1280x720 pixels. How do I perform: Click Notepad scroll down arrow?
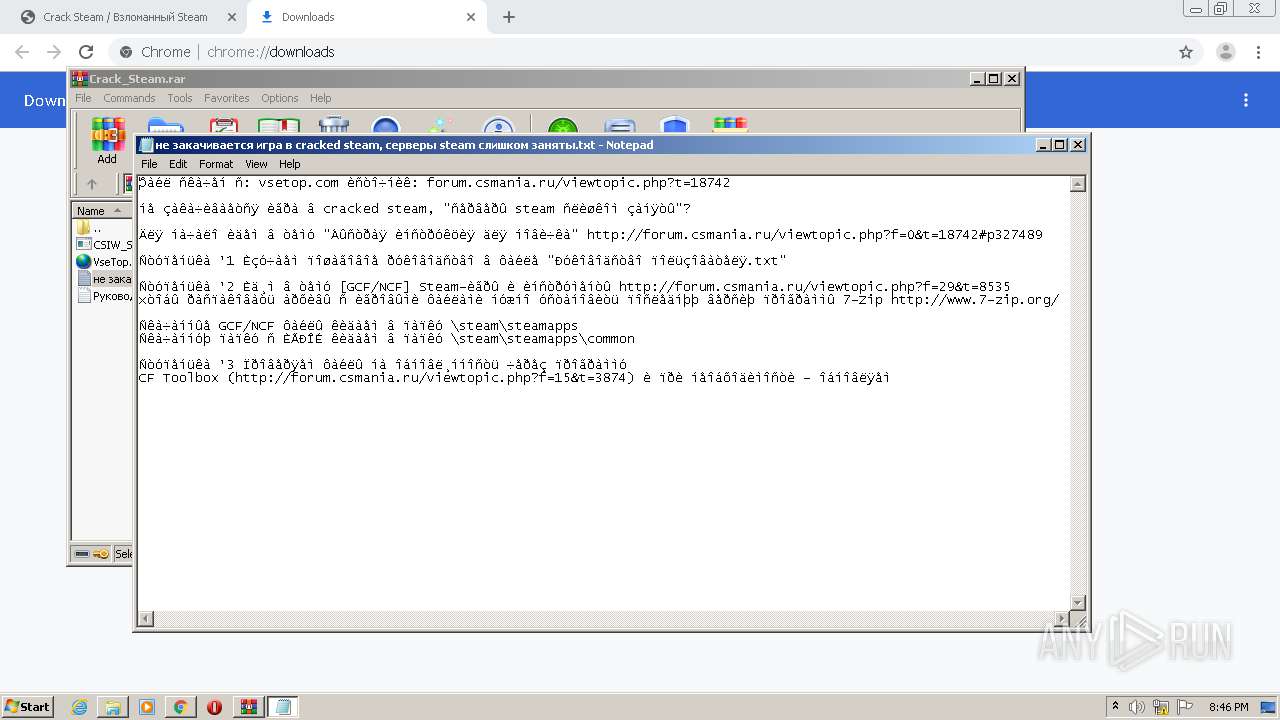pyautogui.click(x=1078, y=602)
